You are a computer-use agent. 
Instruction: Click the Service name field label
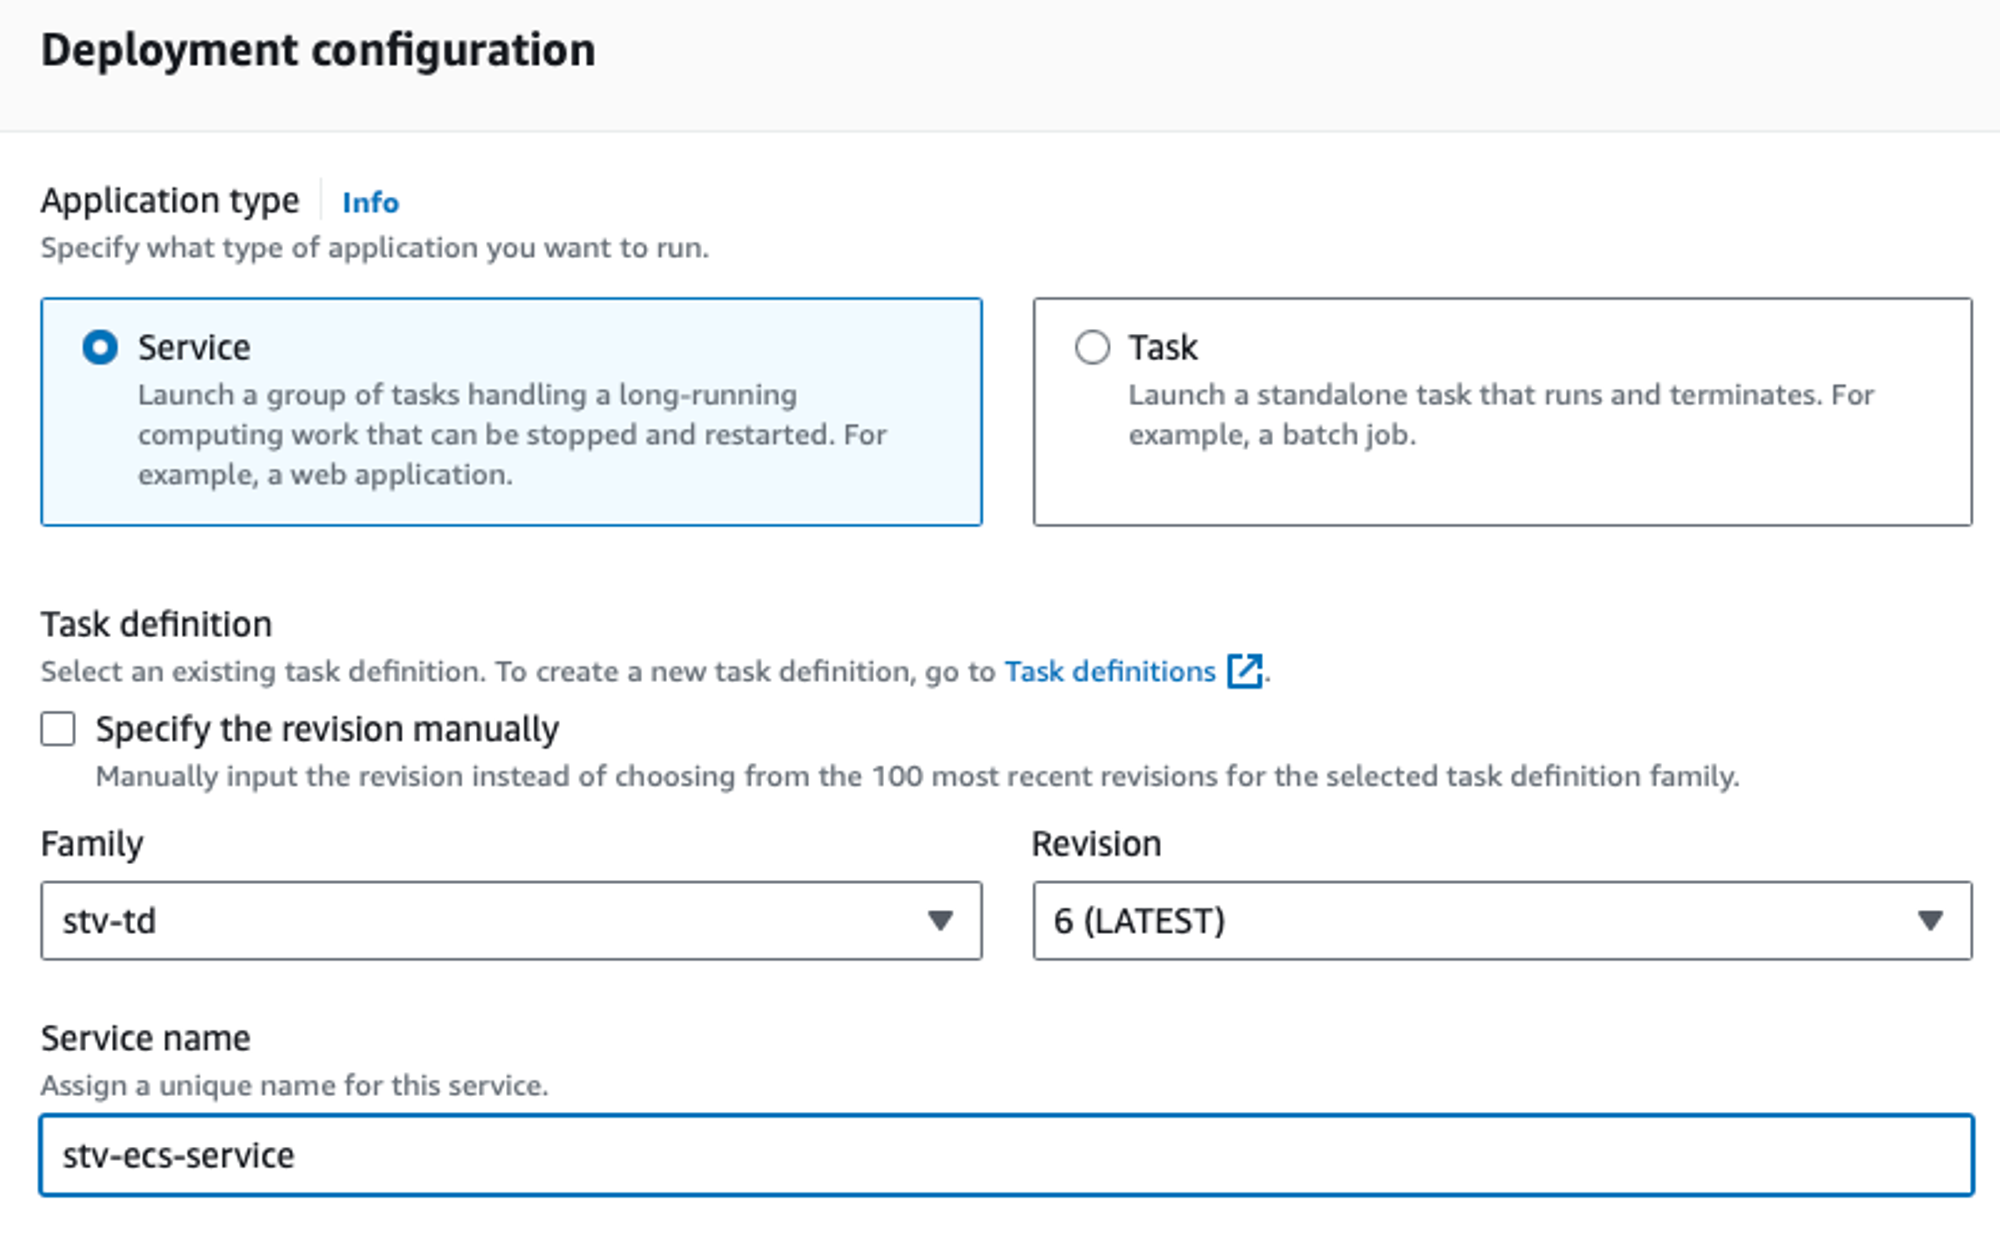(145, 1038)
